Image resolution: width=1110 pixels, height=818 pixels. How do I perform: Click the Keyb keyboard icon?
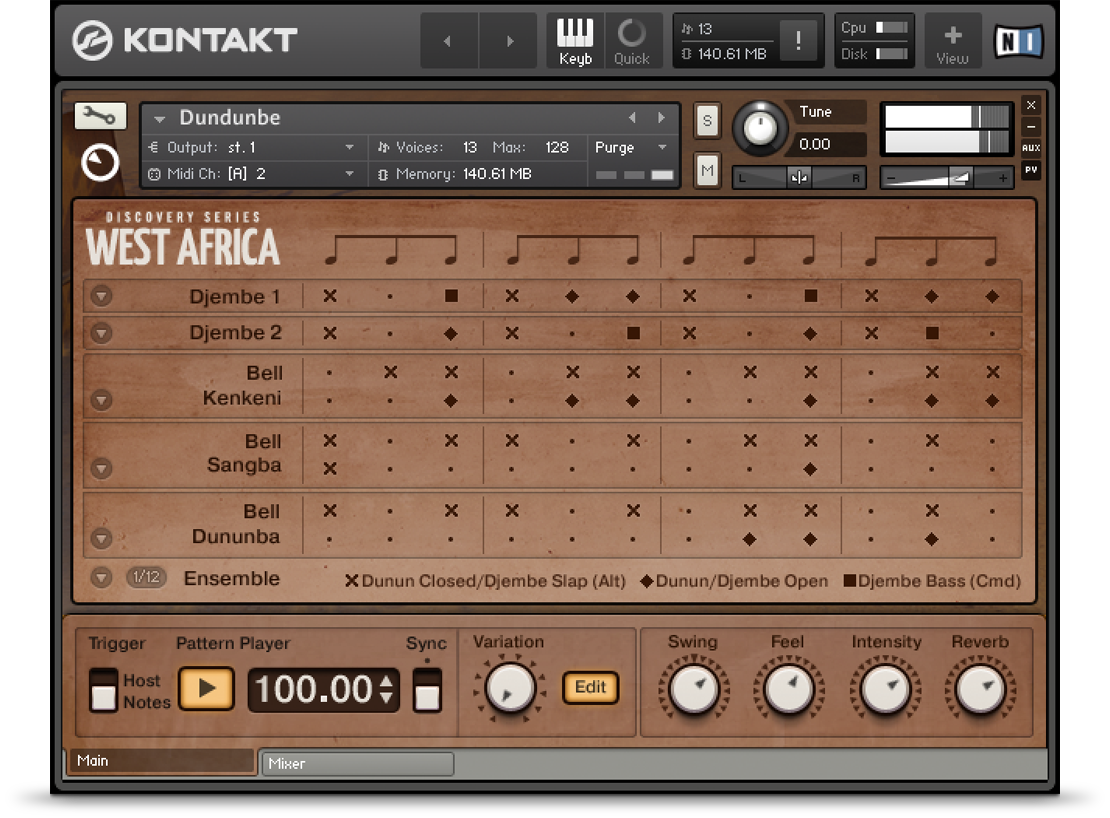(575, 41)
